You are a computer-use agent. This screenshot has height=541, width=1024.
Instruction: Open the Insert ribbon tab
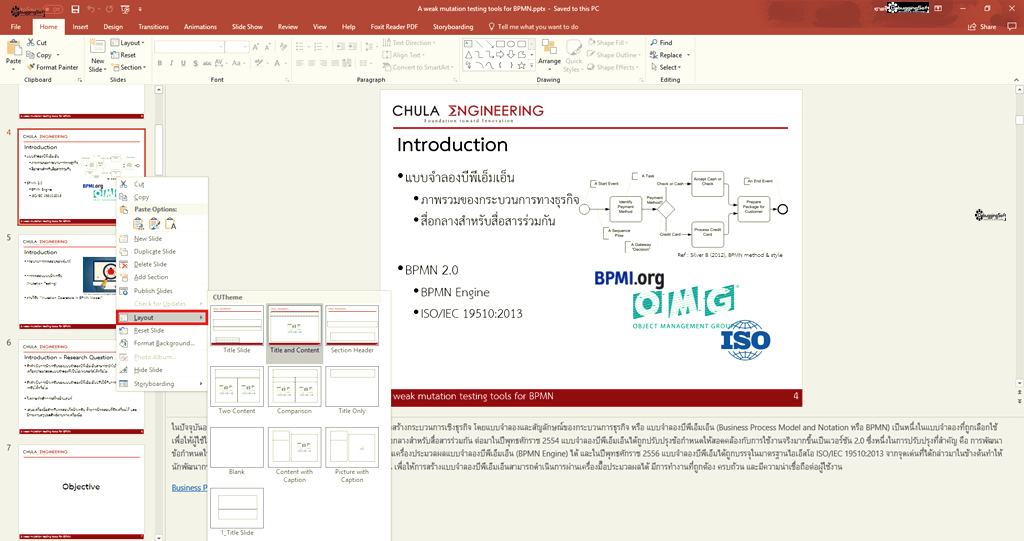(80, 27)
